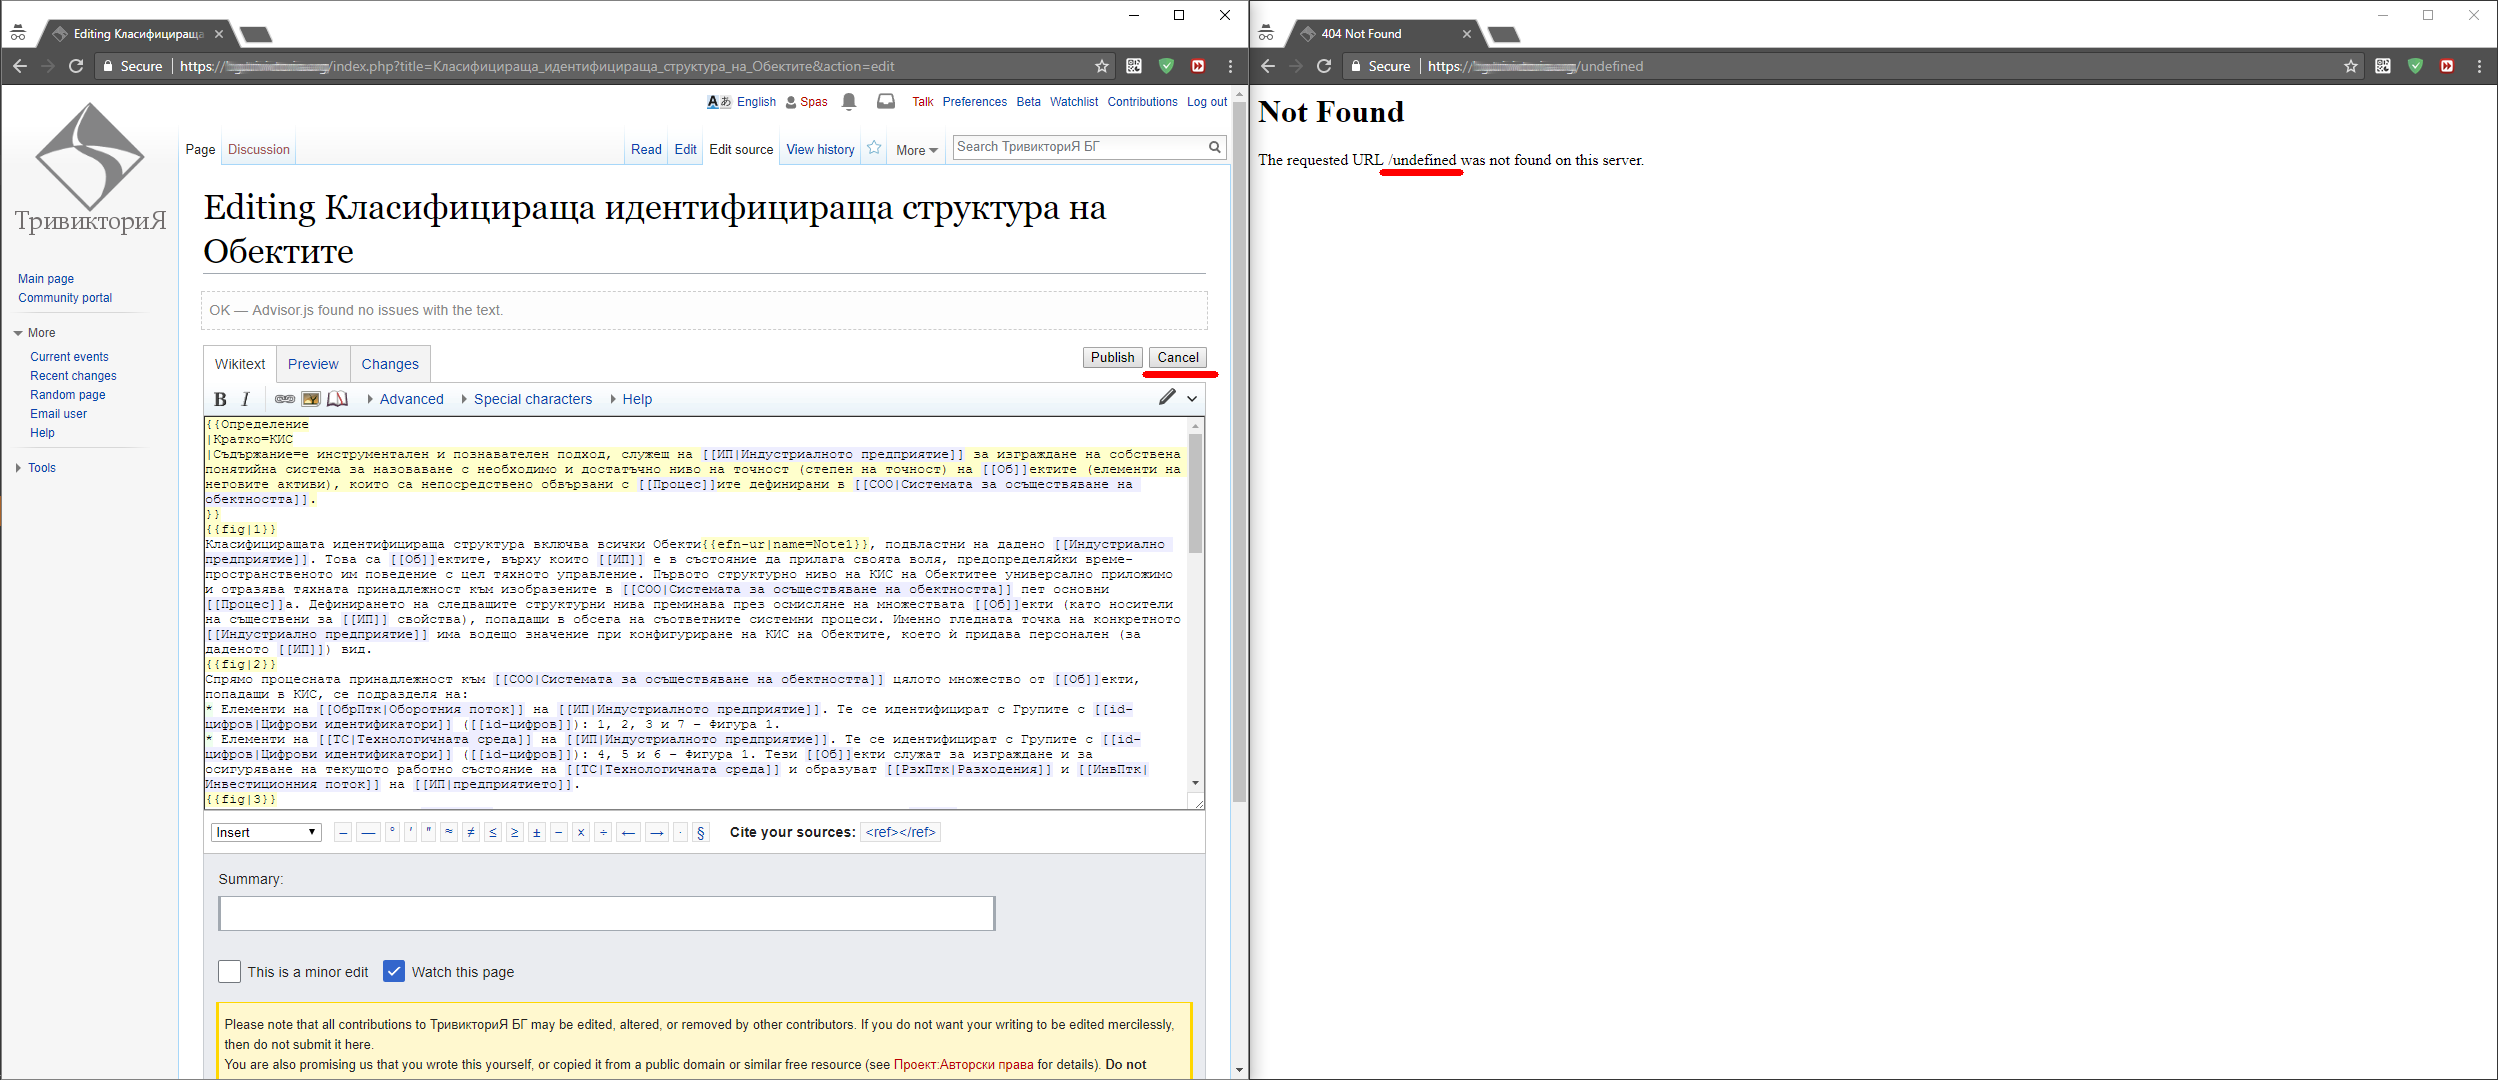Click the Cancel button
2498x1080 pixels.
[x=1178, y=358]
